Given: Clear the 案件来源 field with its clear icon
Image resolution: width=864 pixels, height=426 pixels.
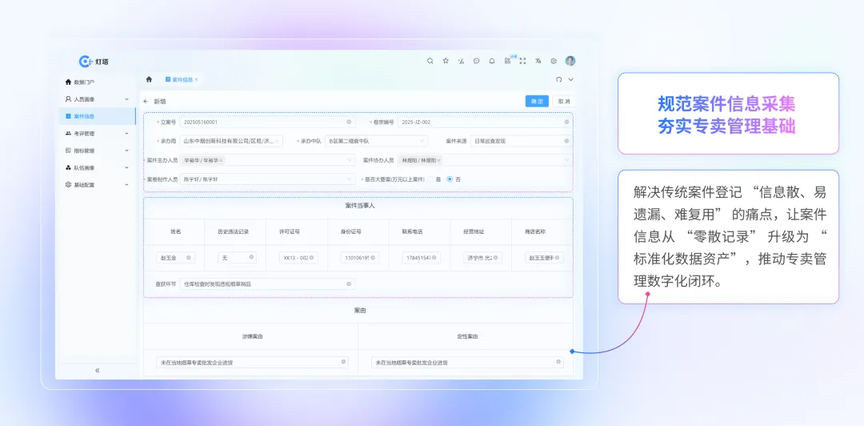Looking at the screenshot, I should [x=566, y=141].
